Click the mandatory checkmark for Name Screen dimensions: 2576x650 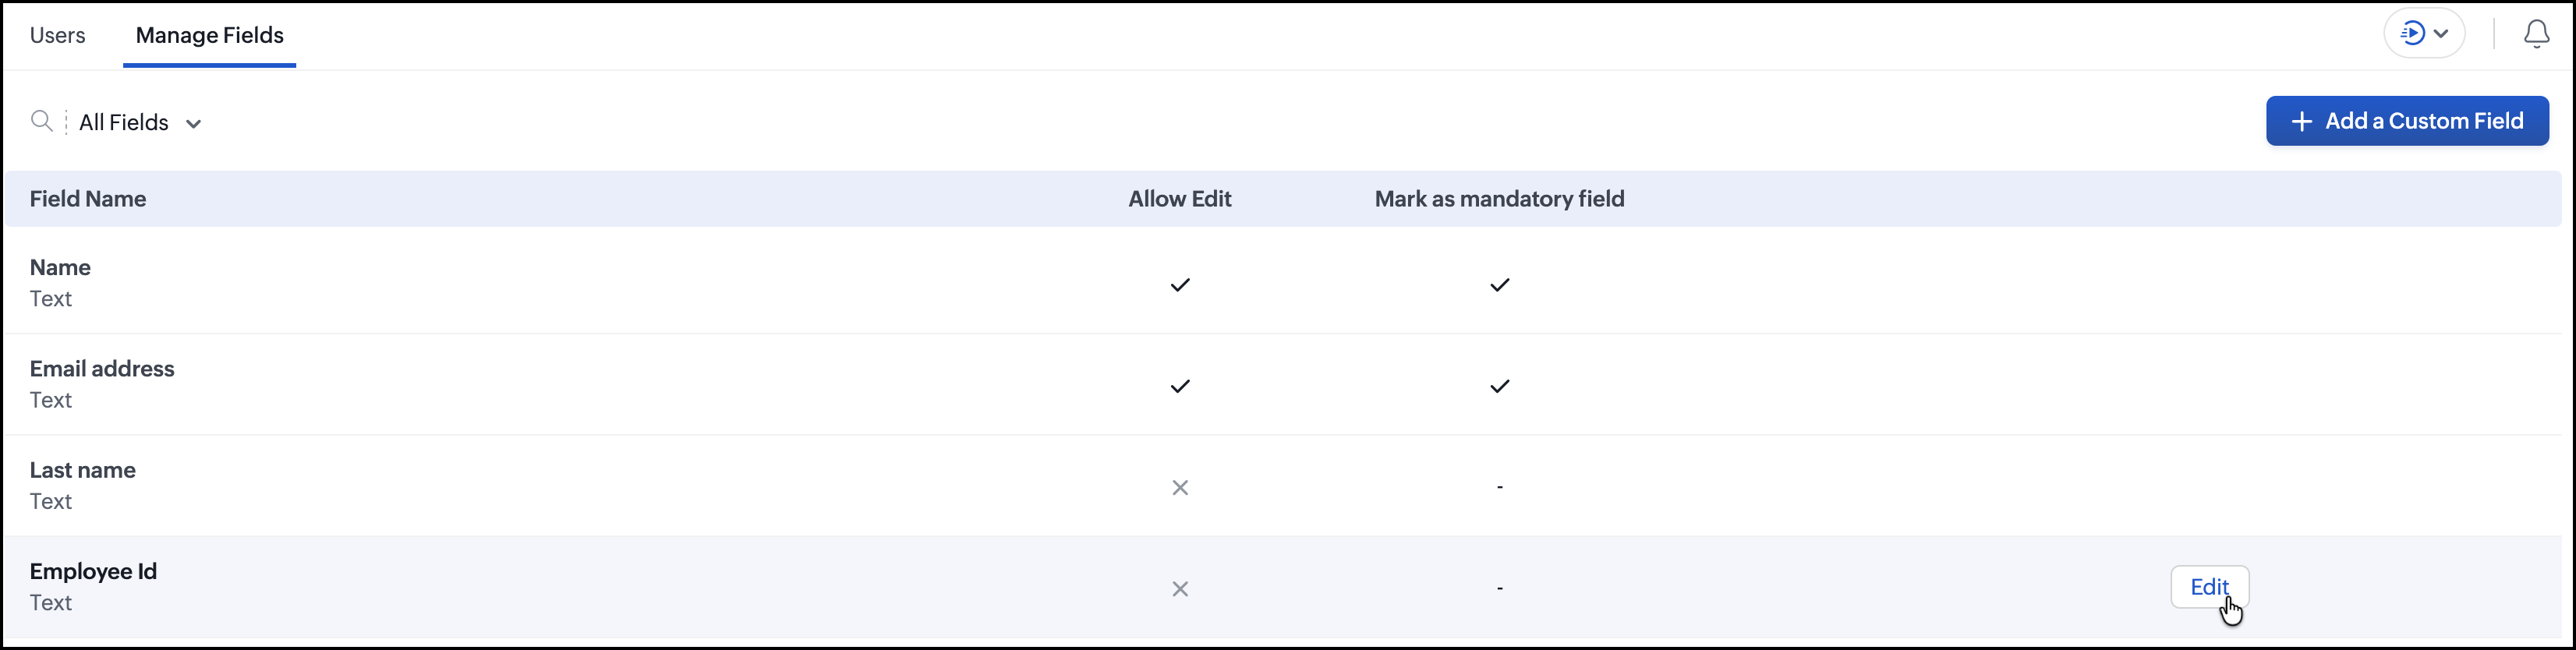[x=1499, y=285]
